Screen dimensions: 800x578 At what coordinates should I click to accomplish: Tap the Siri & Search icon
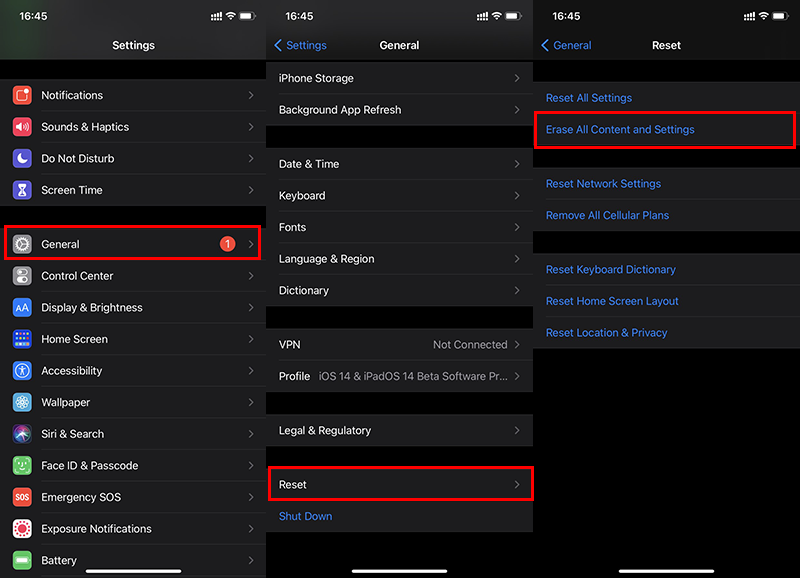click(x=22, y=434)
